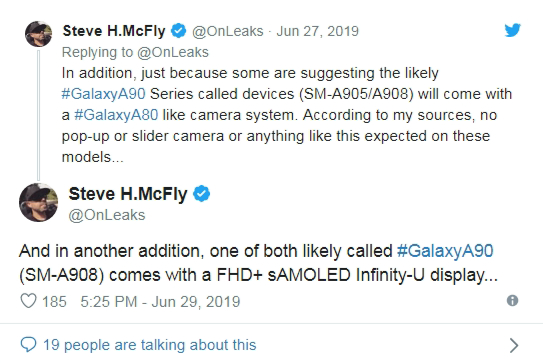Open small profile avatar of first tweet
This screenshot has width=543, height=363.
pos(38,34)
